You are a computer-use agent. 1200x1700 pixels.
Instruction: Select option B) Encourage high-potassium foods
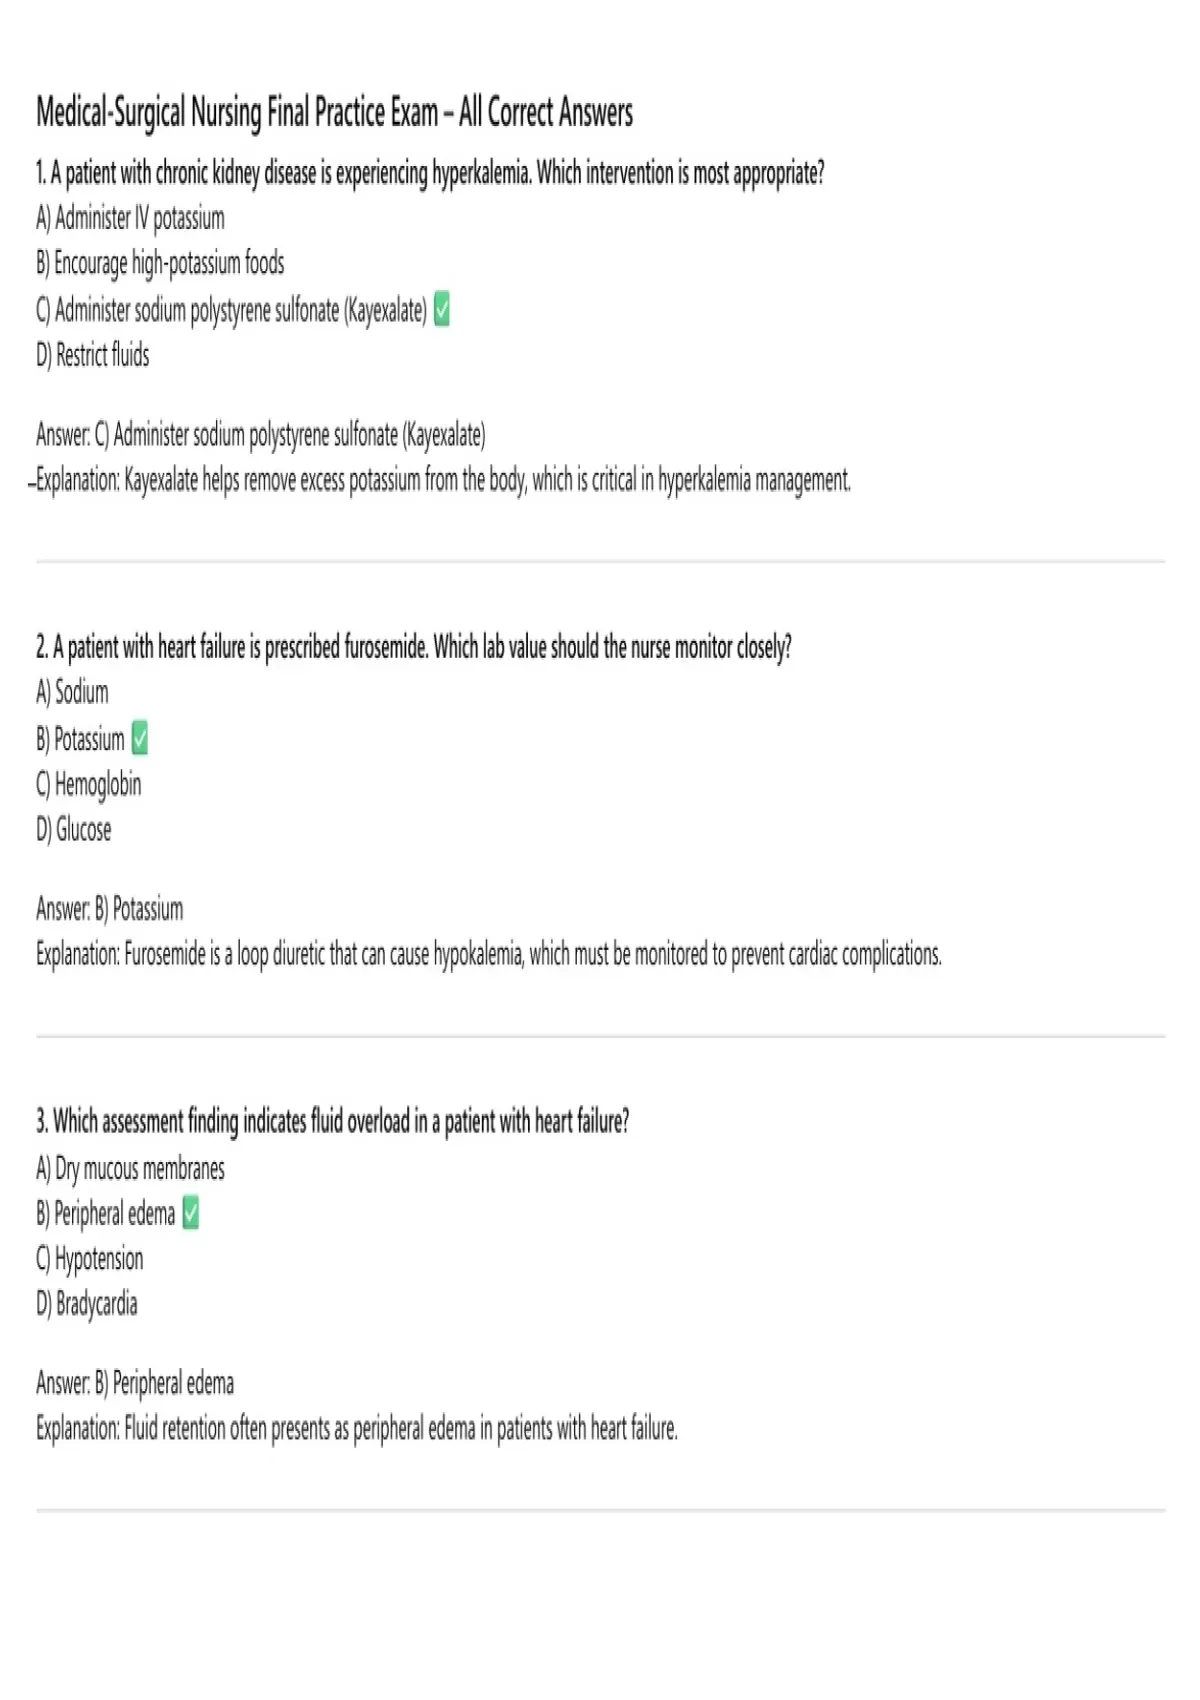click(x=160, y=264)
